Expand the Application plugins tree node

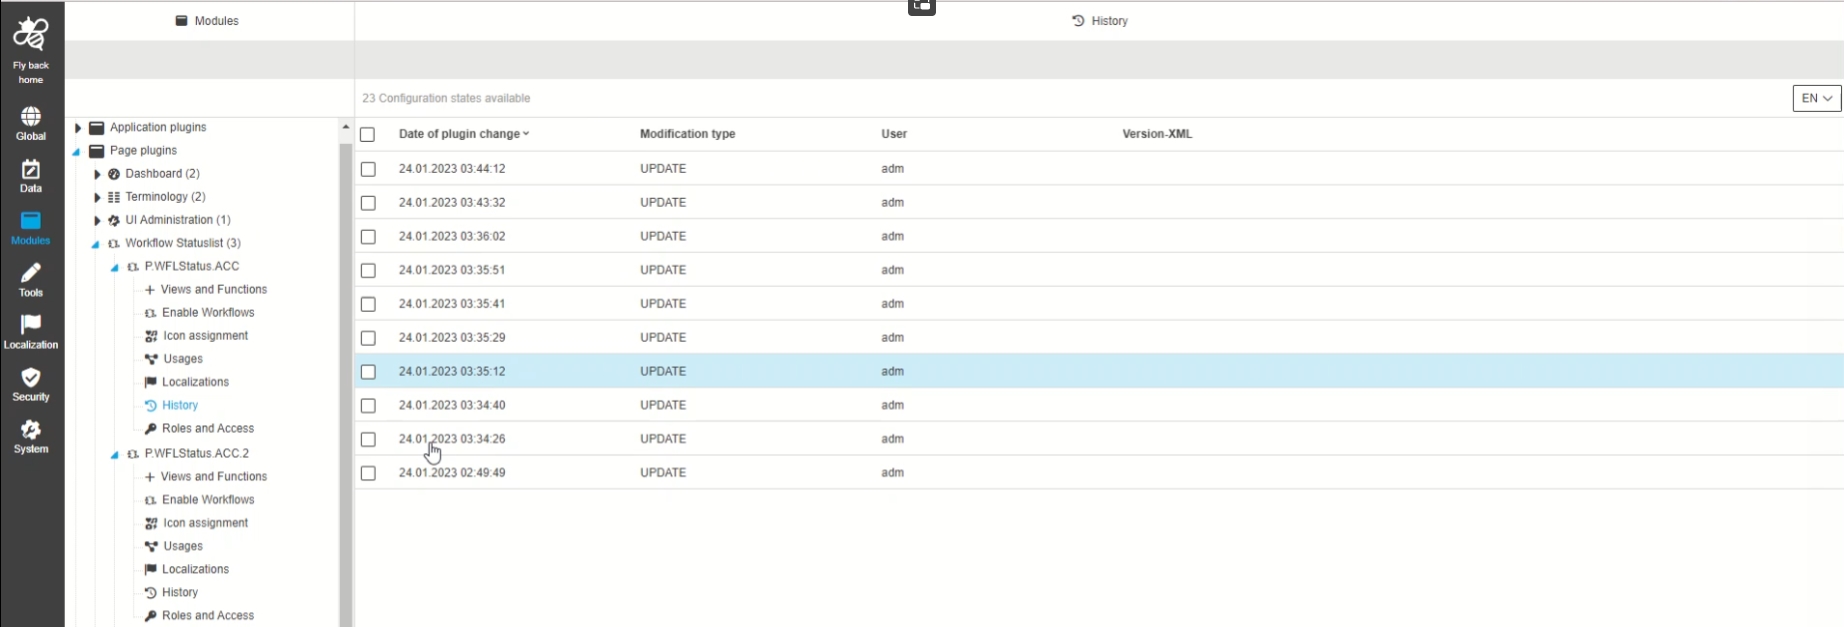[78, 128]
